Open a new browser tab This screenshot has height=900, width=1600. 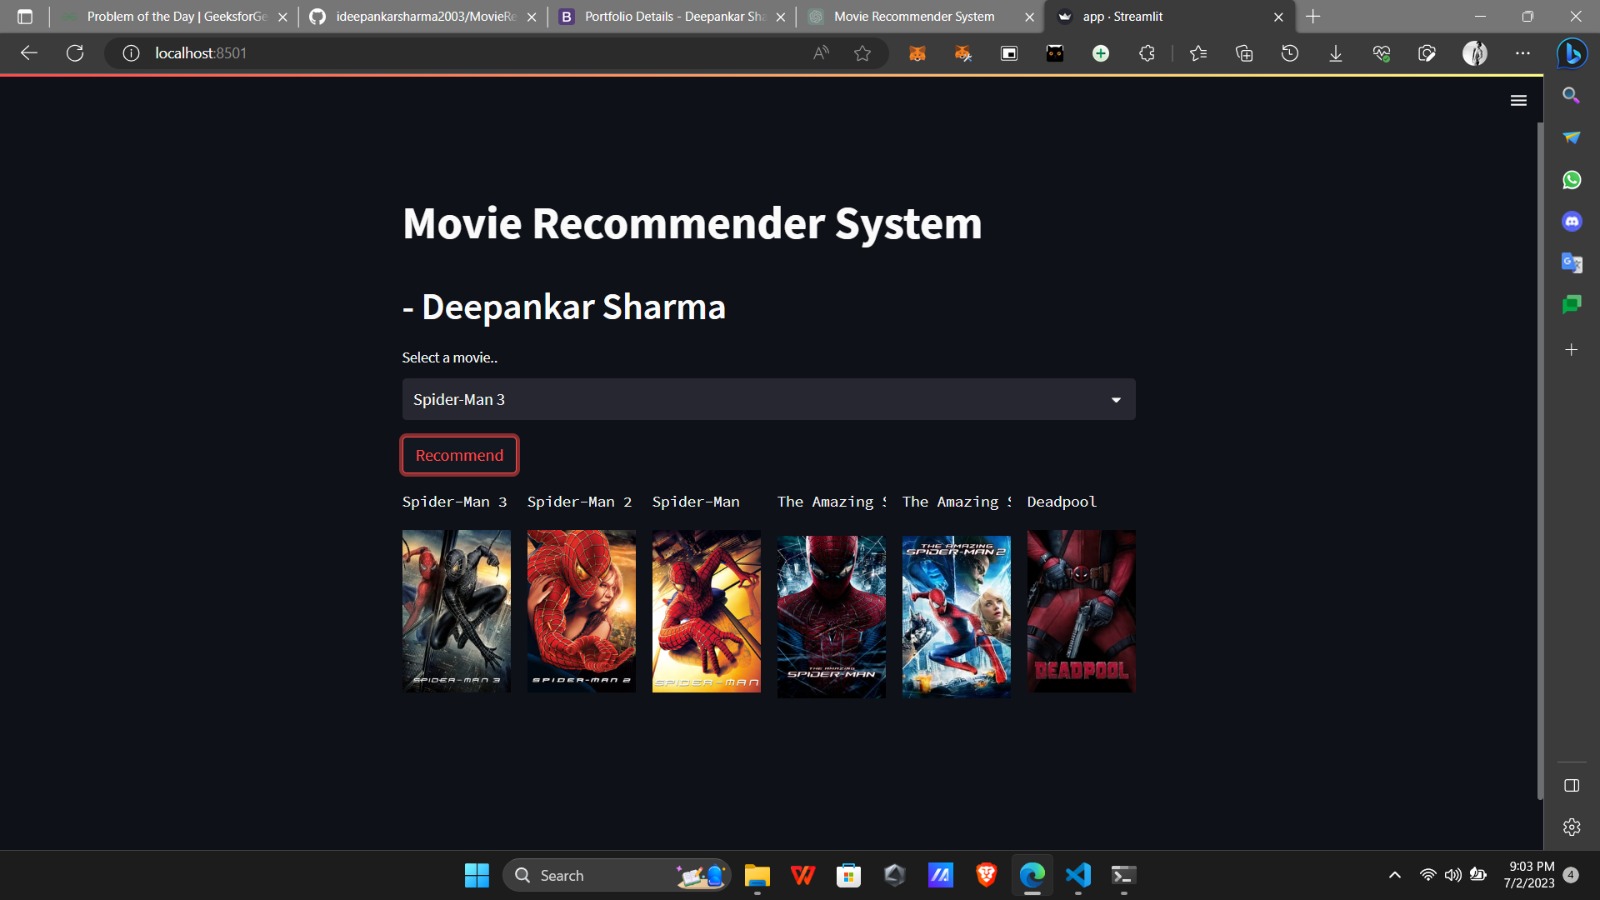[1313, 17]
